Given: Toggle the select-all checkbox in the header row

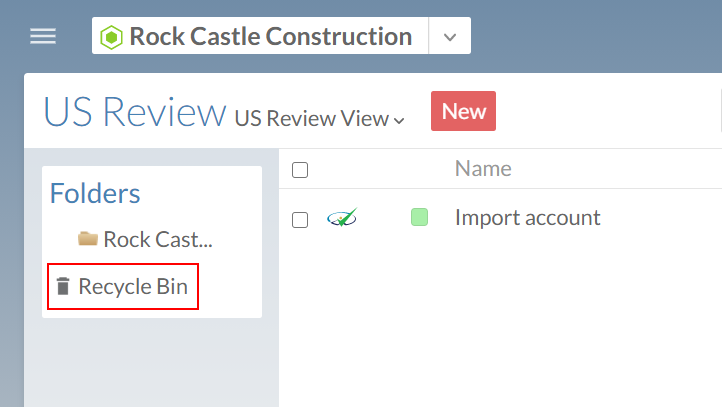Looking at the screenshot, I should (300, 170).
